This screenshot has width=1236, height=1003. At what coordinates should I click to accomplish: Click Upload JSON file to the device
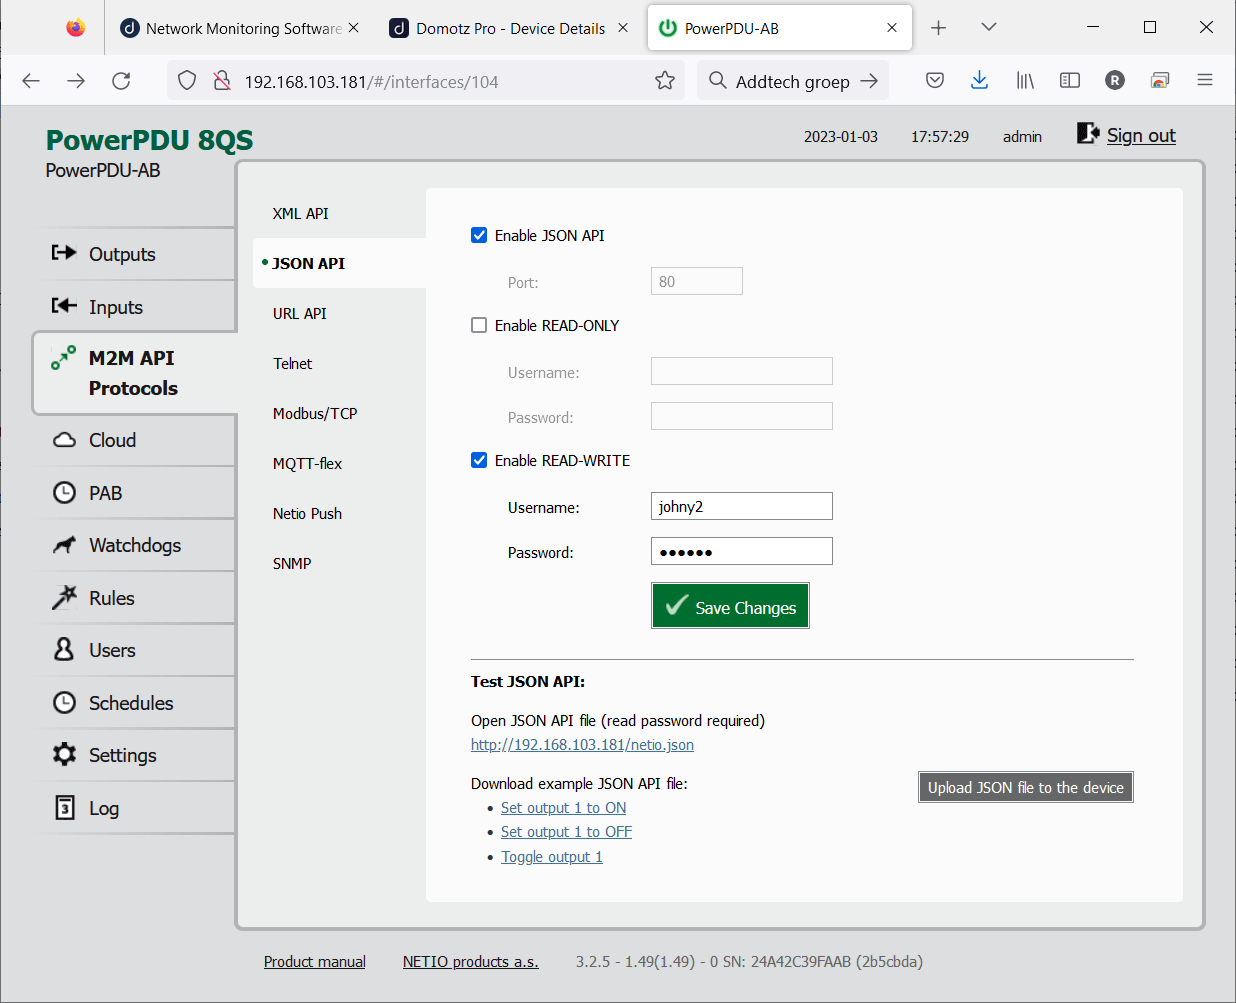pos(1026,787)
